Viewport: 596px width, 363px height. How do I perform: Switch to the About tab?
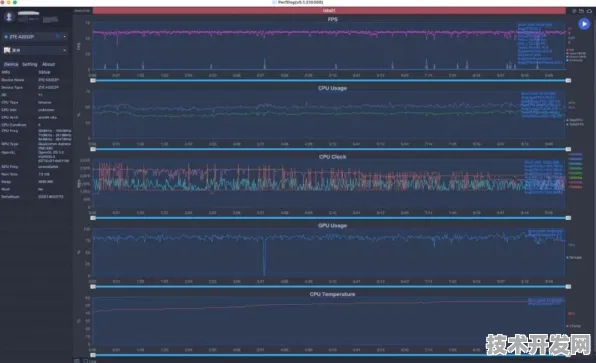point(49,64)
